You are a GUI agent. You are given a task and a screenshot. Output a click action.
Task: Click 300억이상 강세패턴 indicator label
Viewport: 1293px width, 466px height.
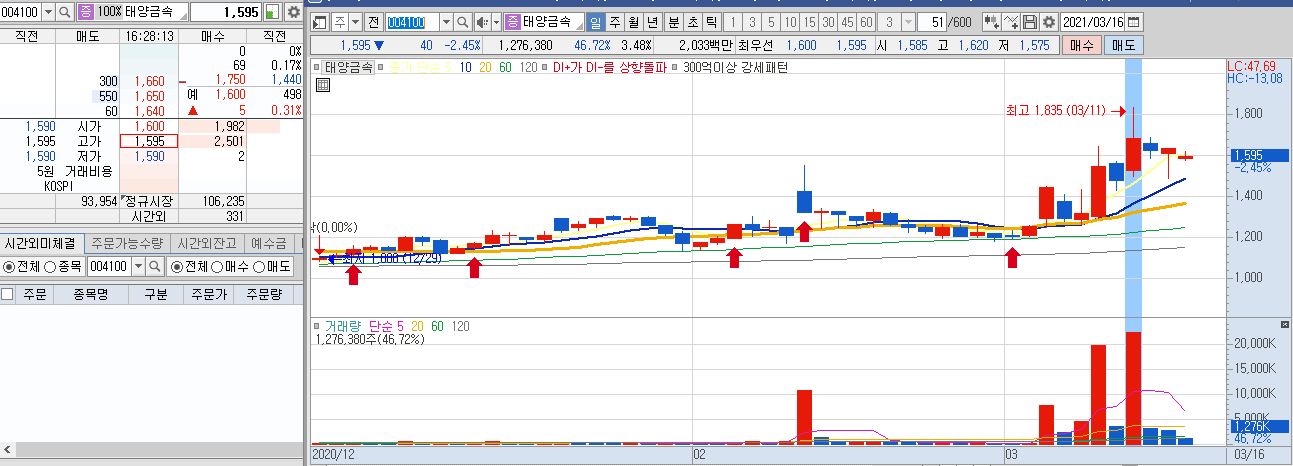(x=737, y=67)
